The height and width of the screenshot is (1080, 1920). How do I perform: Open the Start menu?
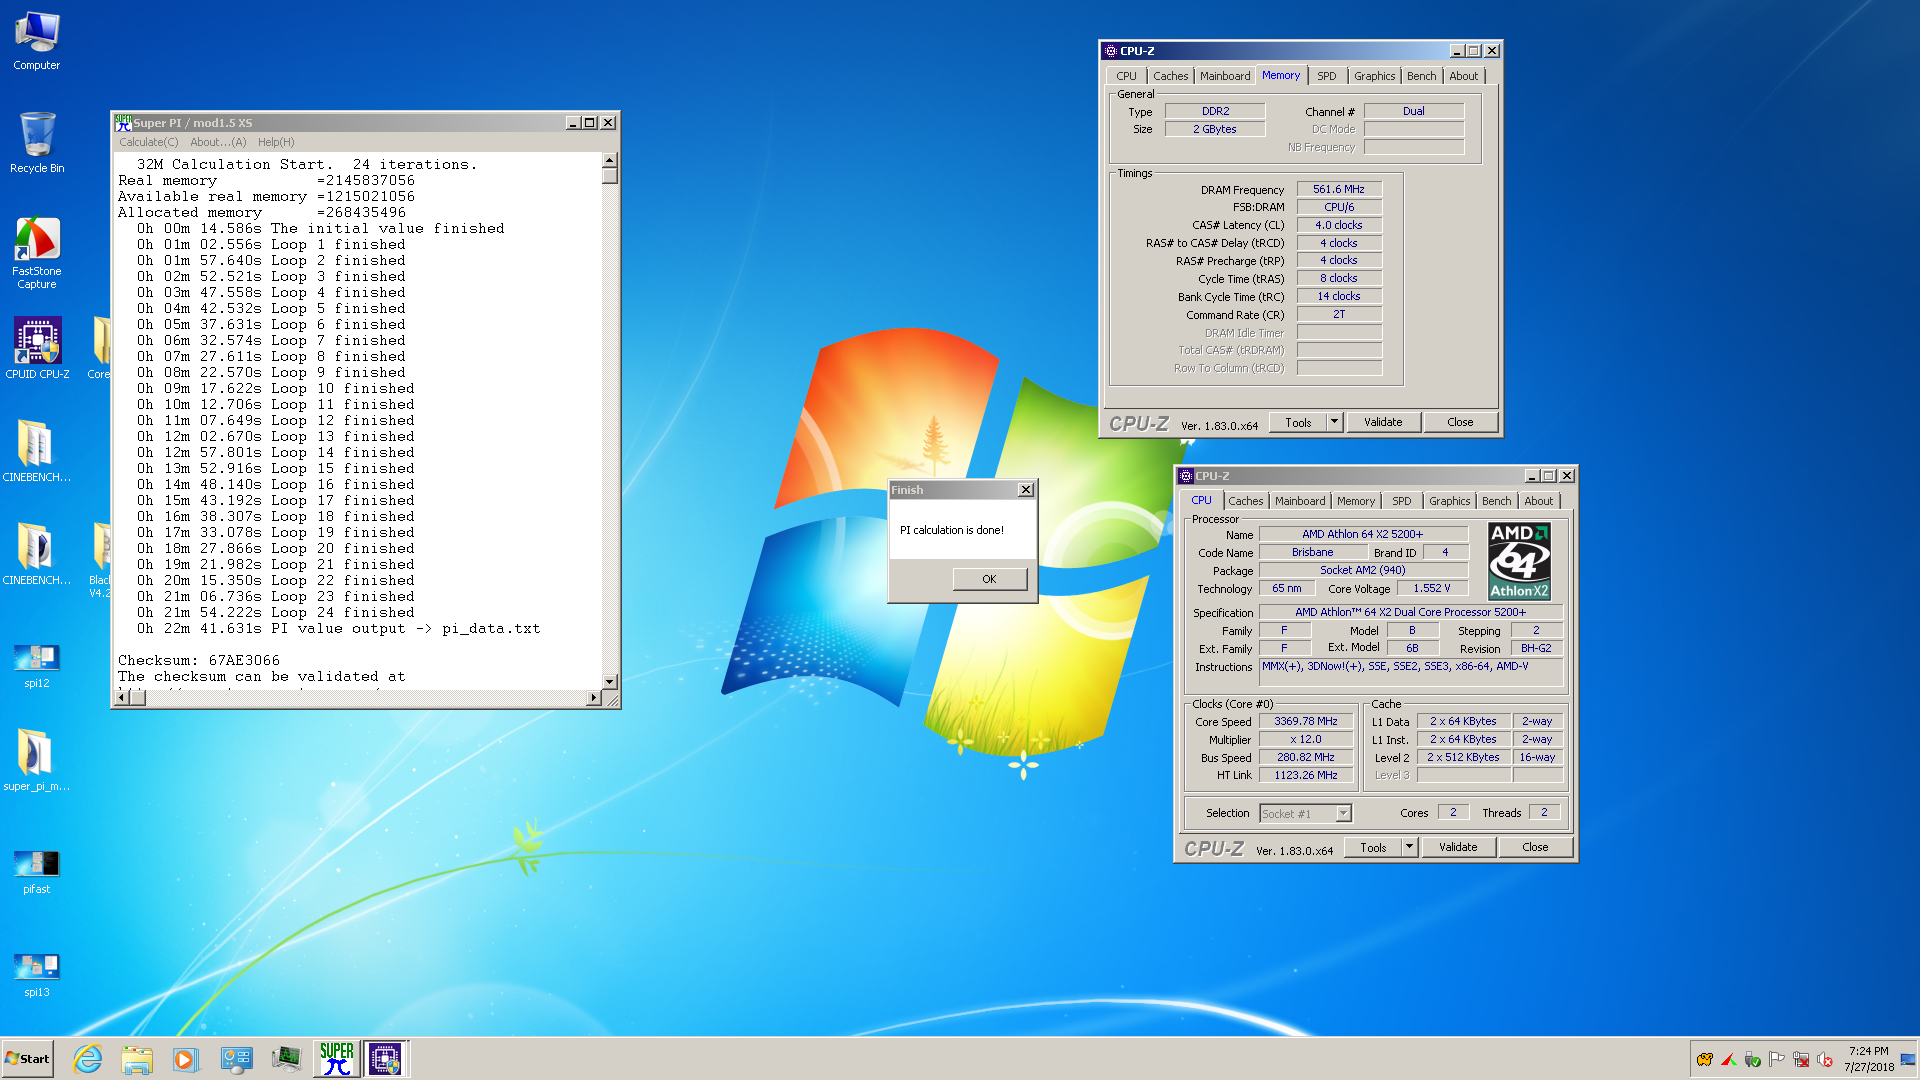[x=27, y=1059]
